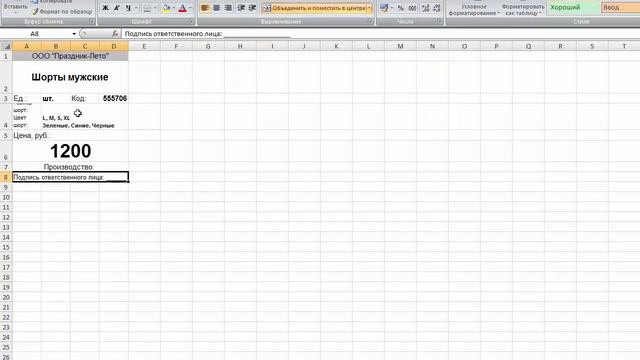This screenshot has width=640, height=360.
Task: Apply red font color
Action: click(183, 8)
